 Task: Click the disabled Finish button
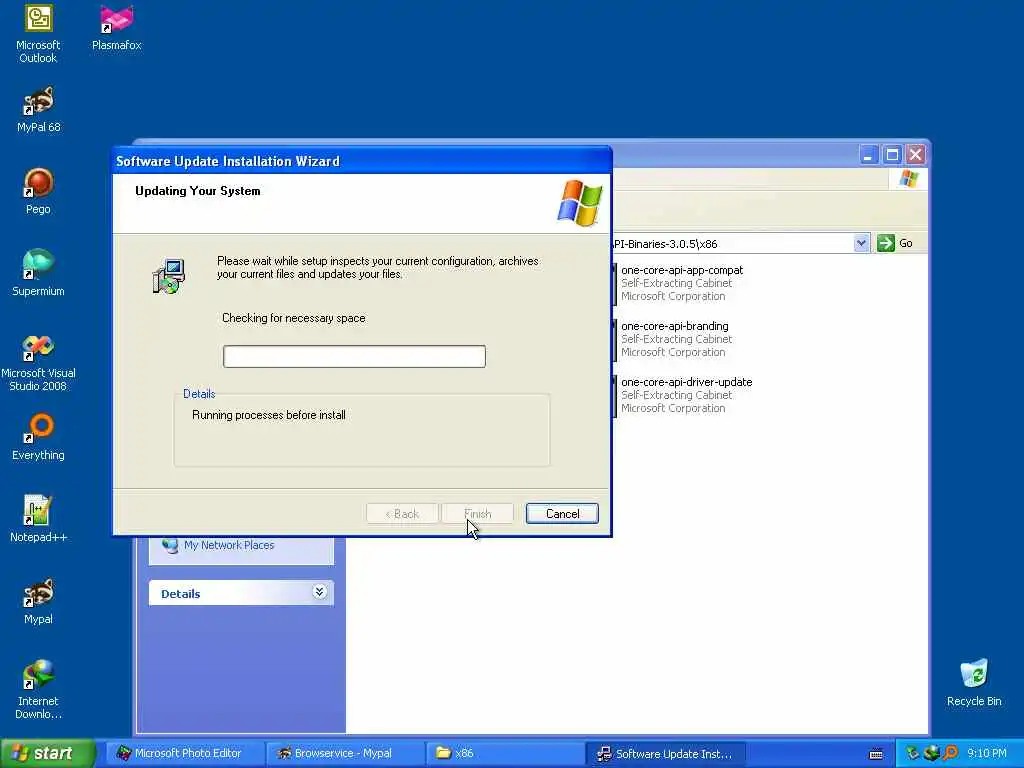click(x=477, y=514)
